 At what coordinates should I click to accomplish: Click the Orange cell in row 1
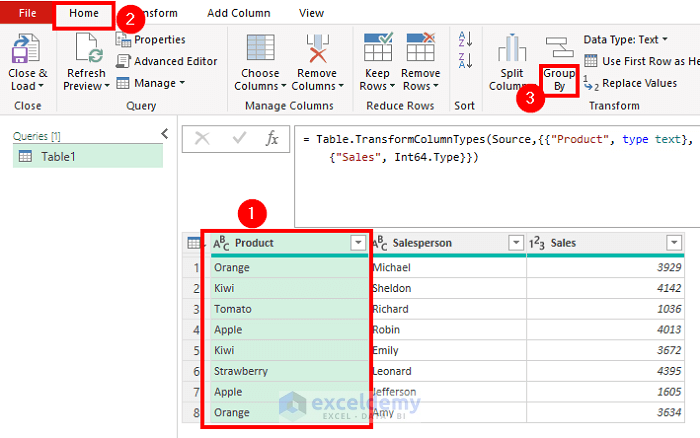coord(289,267)
